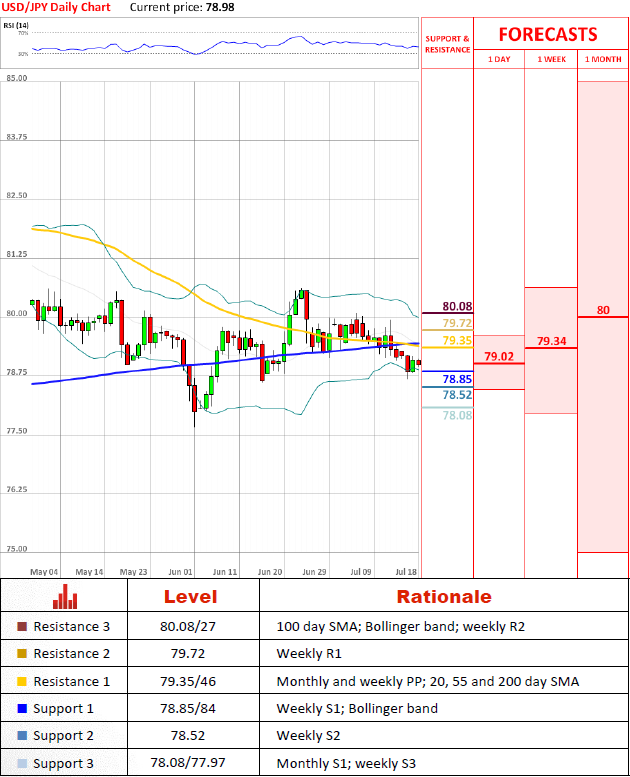Screen dimensions: 630x777
Task: Click the 83.75 price axis label
Action: 17,137
